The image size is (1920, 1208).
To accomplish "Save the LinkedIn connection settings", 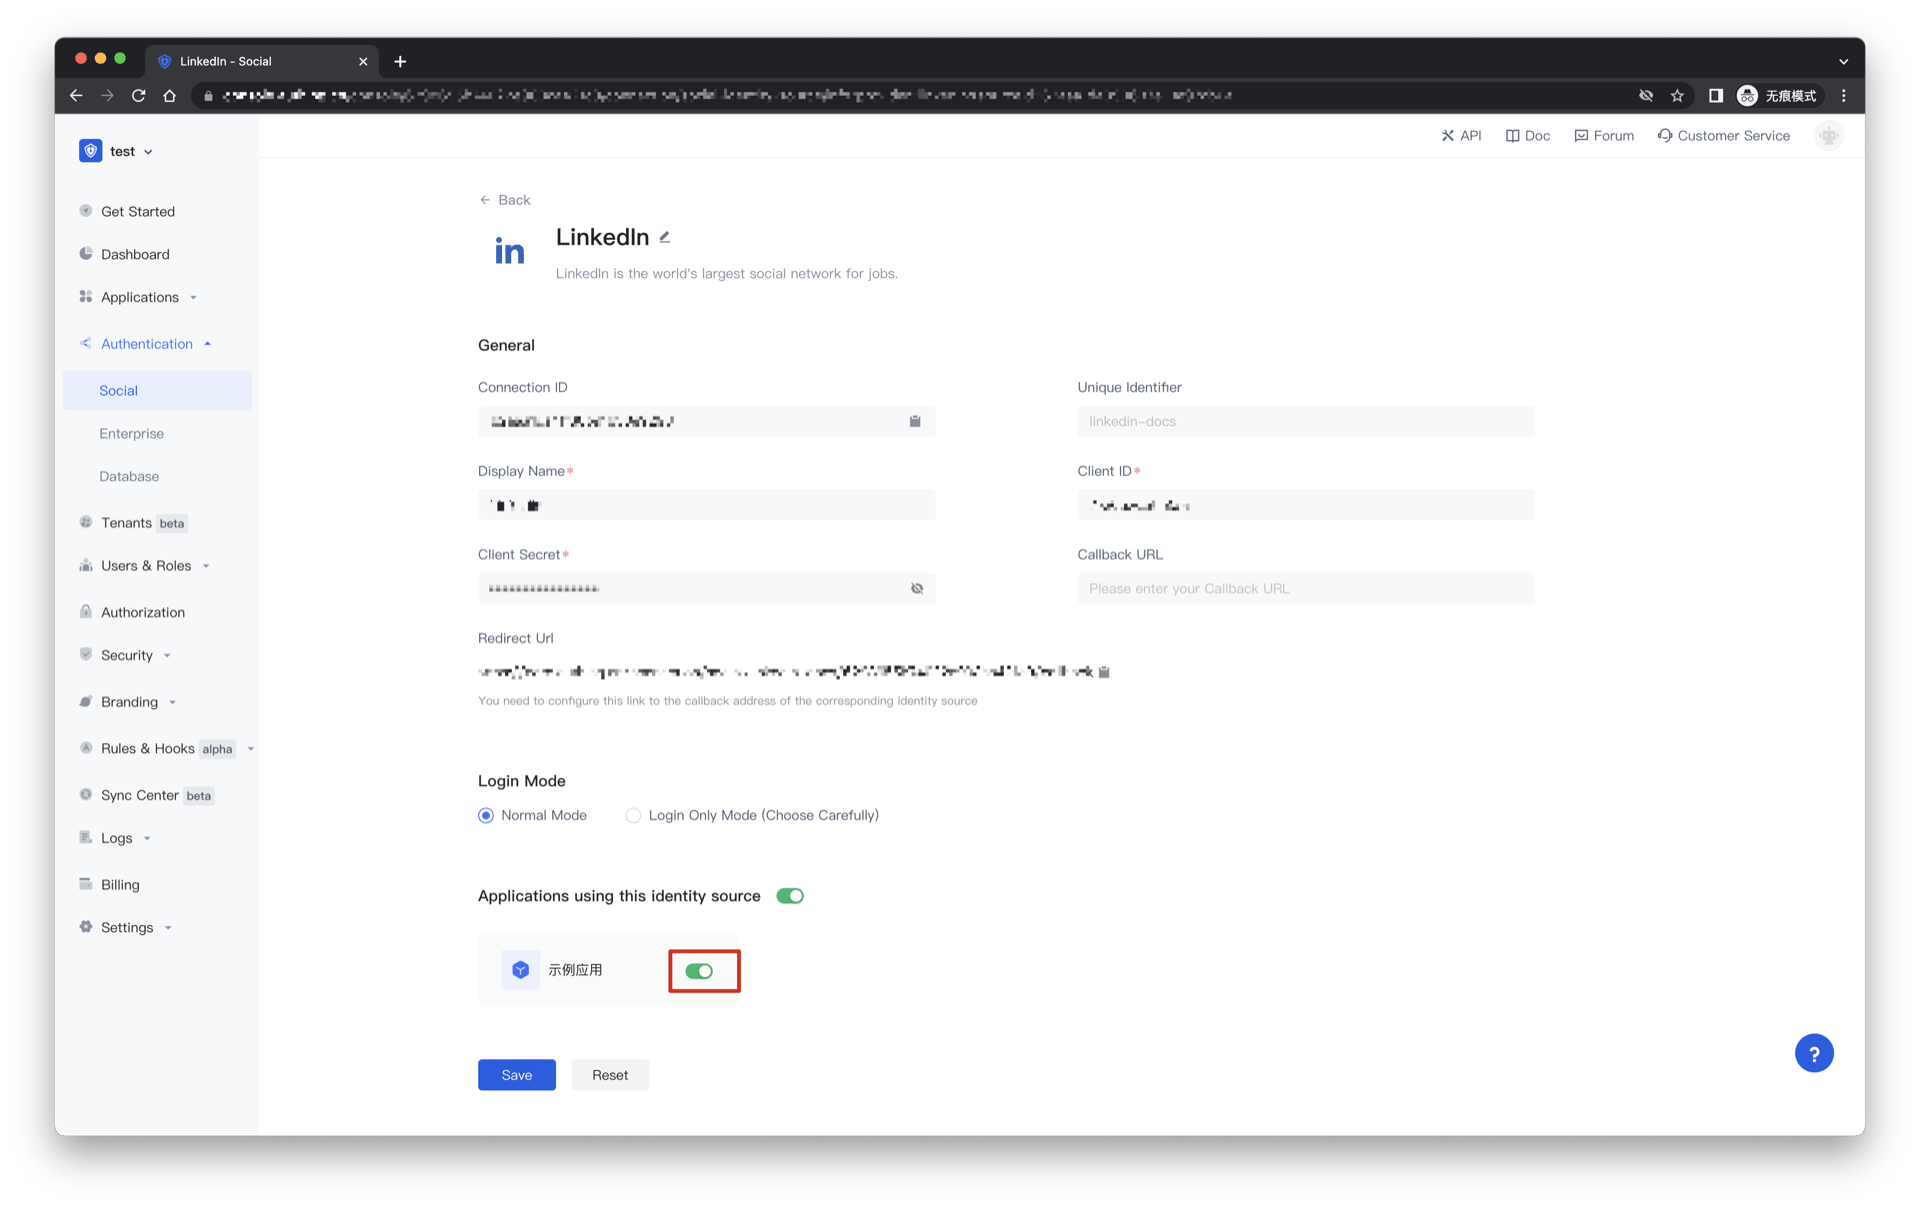I will [x=516, y=1074].
